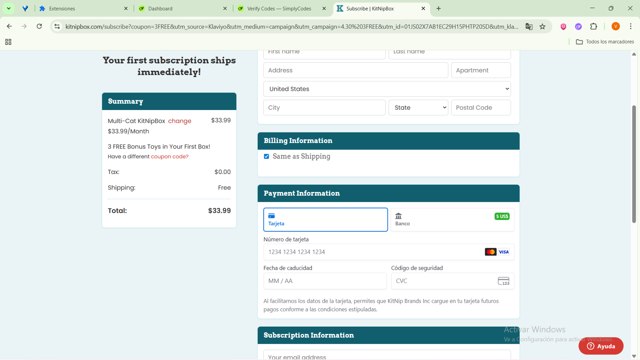
Task: Click the pinned tab with V icon
Action: (25, 8)
